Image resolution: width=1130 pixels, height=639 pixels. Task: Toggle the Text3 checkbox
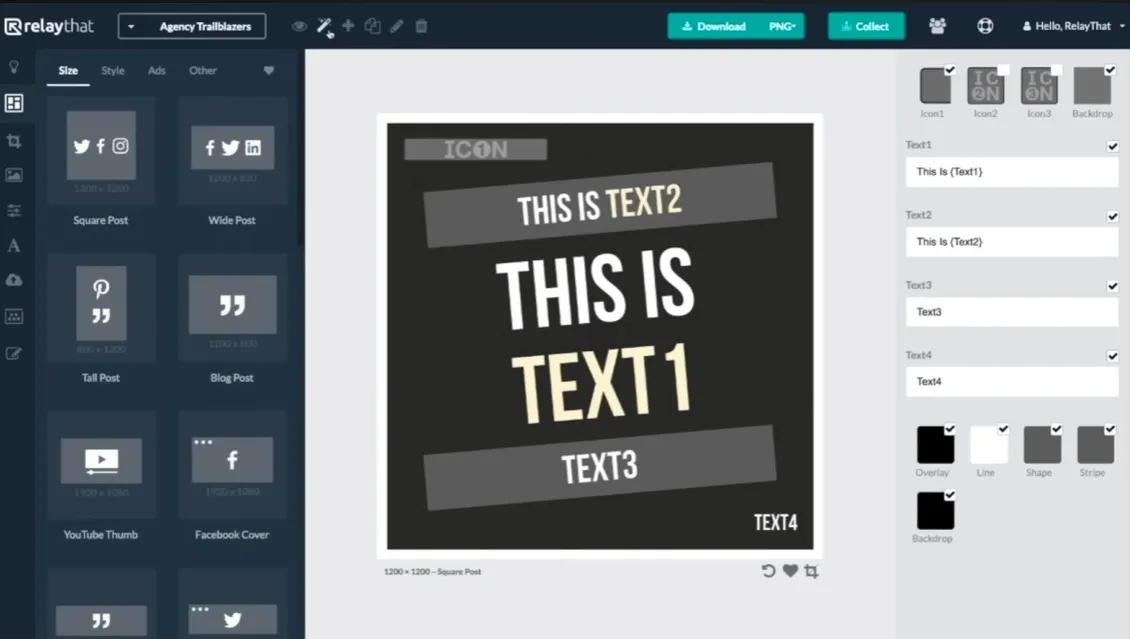[x=1113, y=286]
